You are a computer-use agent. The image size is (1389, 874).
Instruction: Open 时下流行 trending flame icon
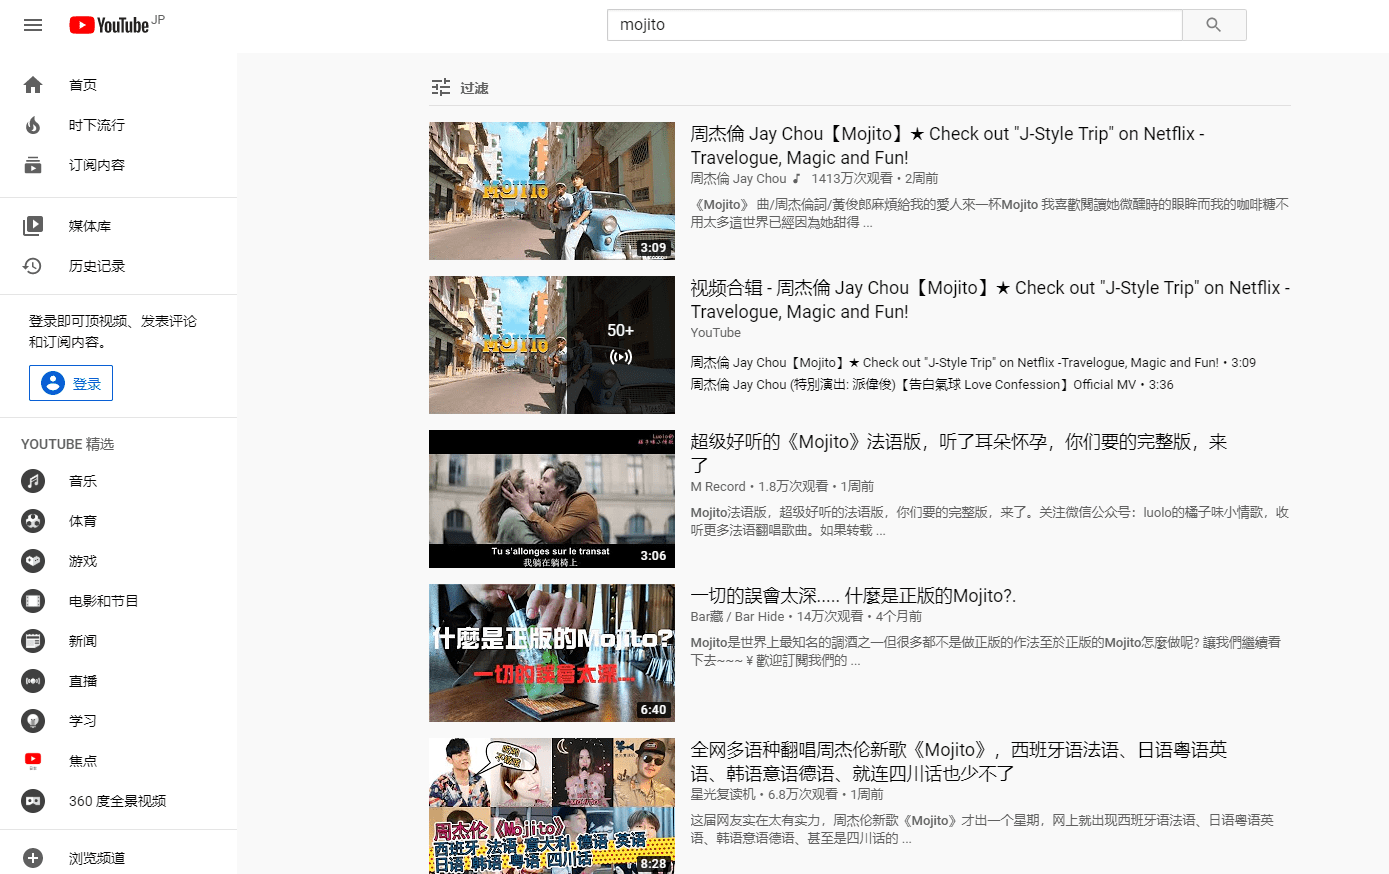pos(33,125)
